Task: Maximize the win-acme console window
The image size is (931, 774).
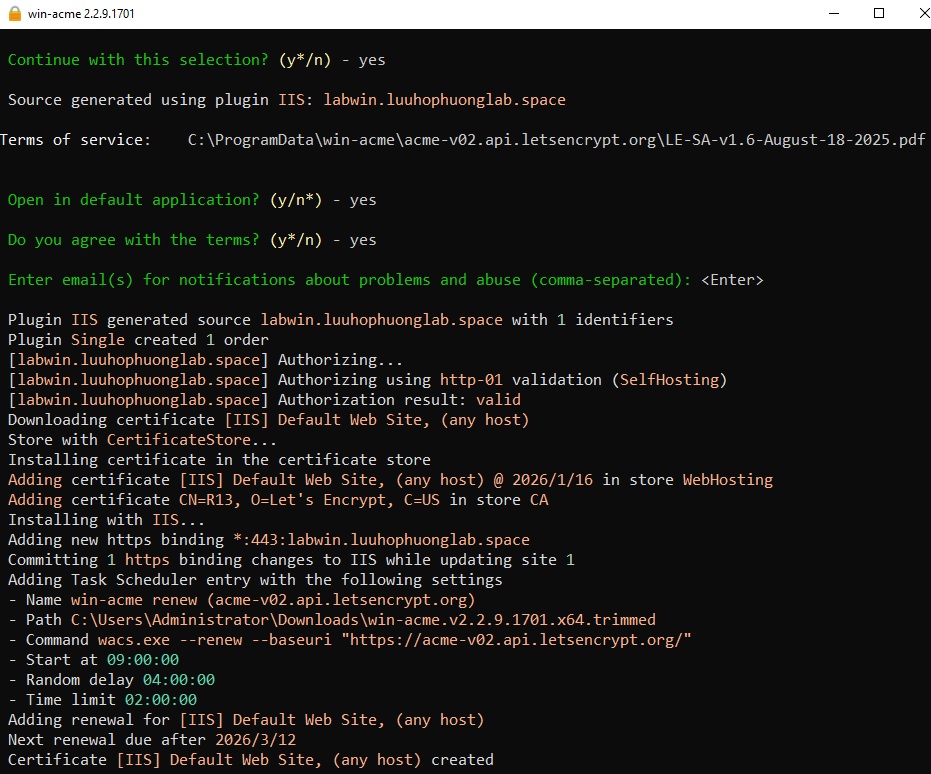Action: 879,13
